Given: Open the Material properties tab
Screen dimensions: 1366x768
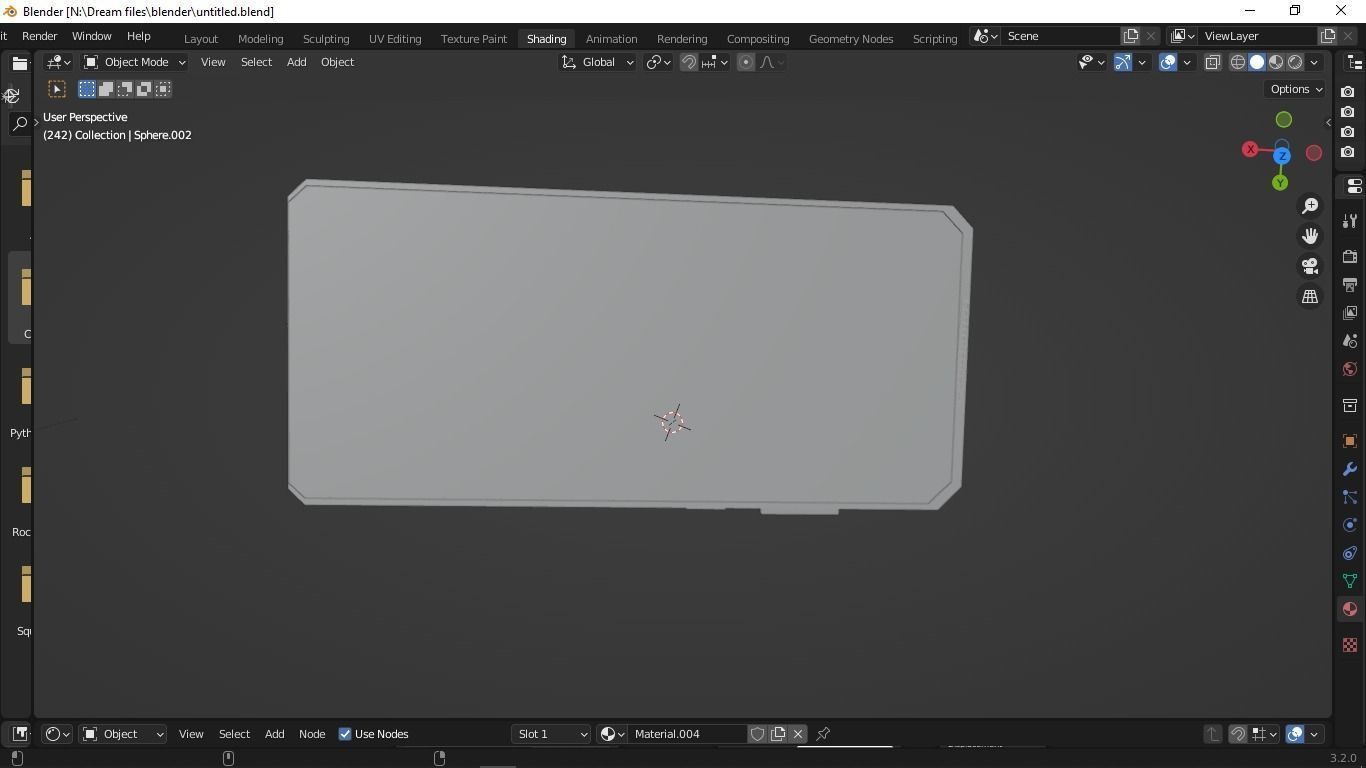Looking at the screenshot, I should click(x=1350, y=609).
